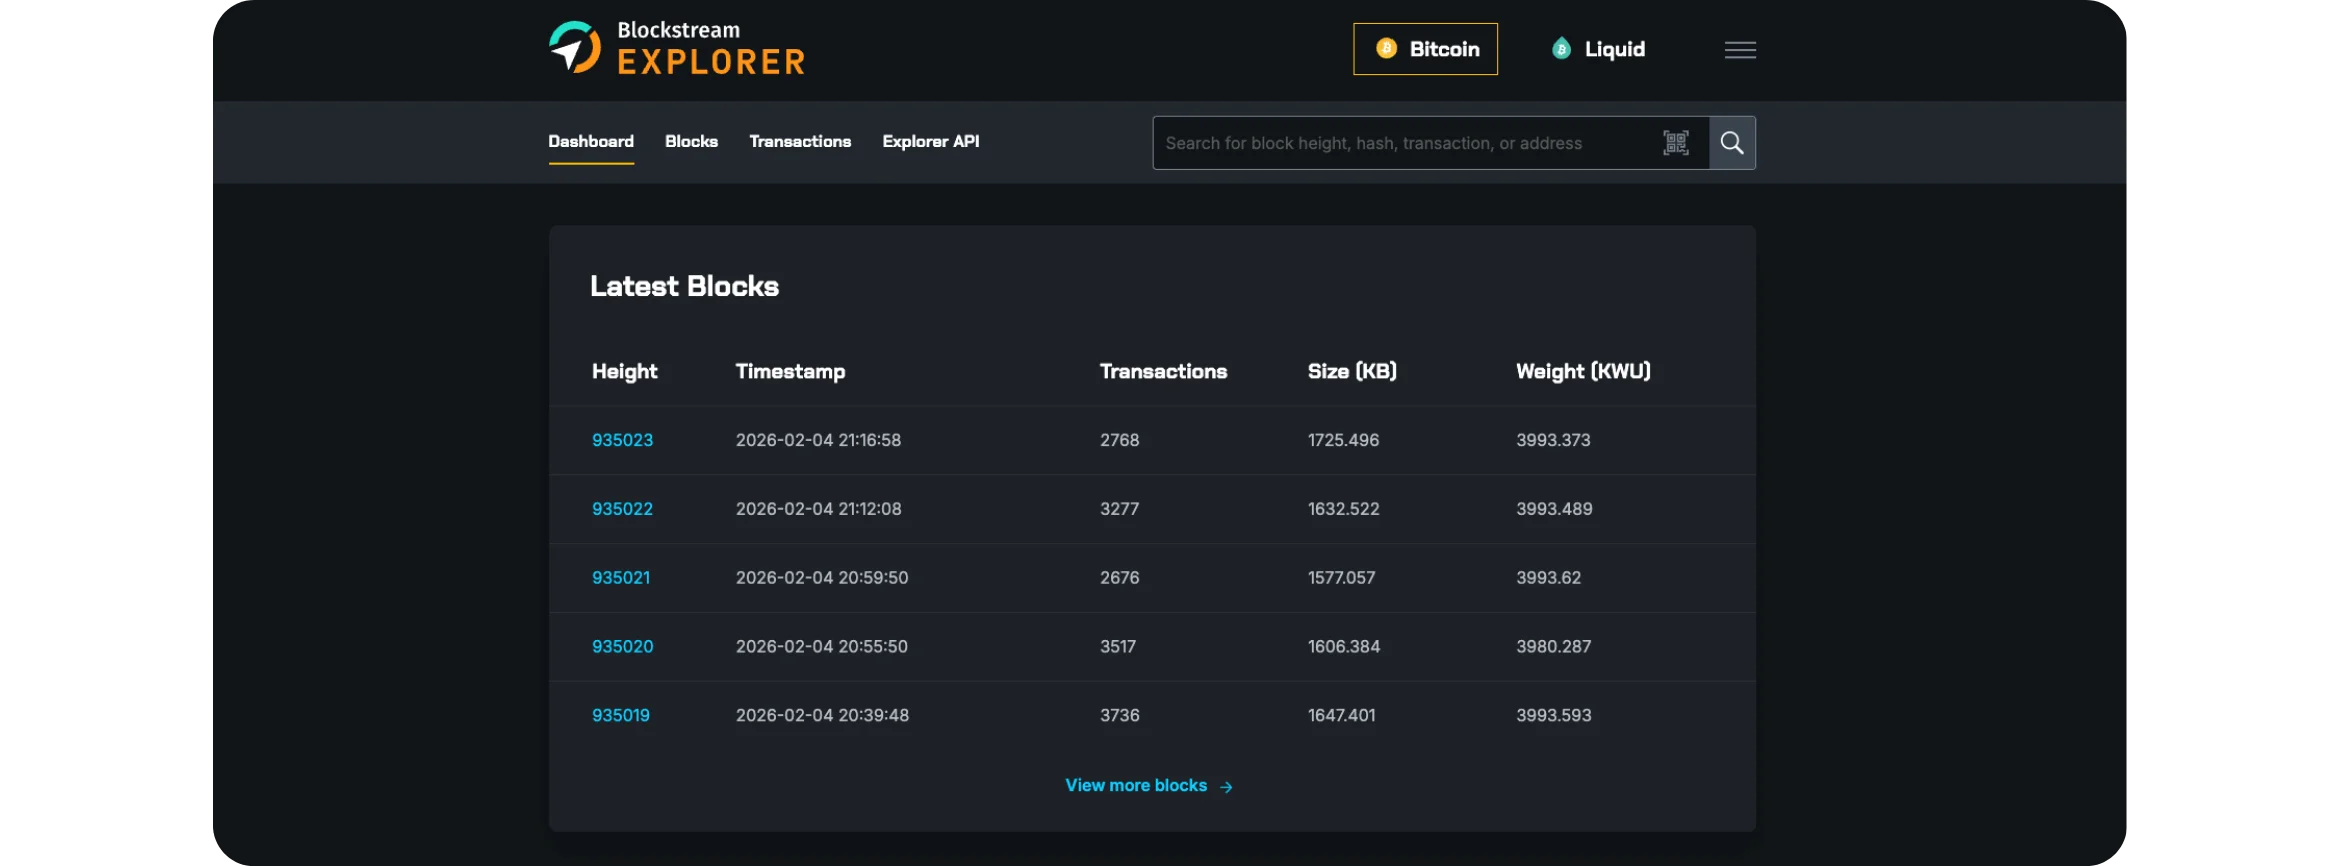Viewport: 2340px width, 866px height.
Task: Open block 935022 details
Action: point(622,509)
